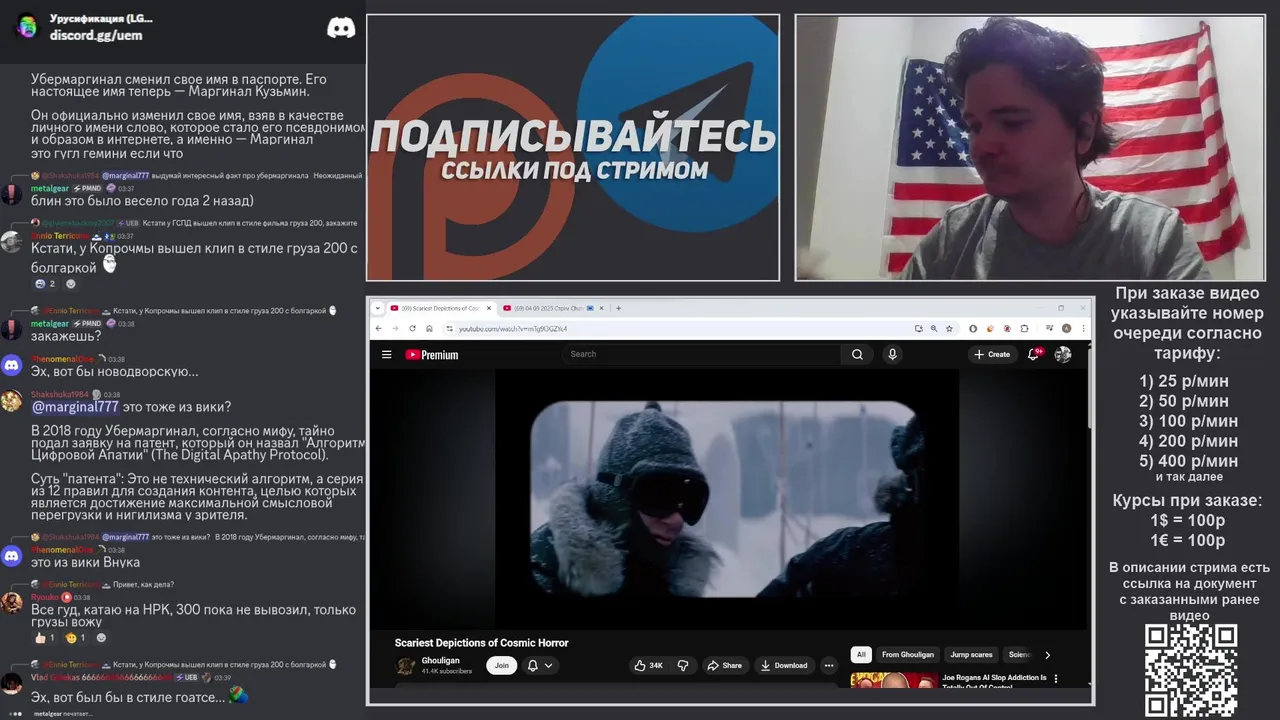1280x720 pixels.
Task: Click the Download button
Action: tap(784, 665)
